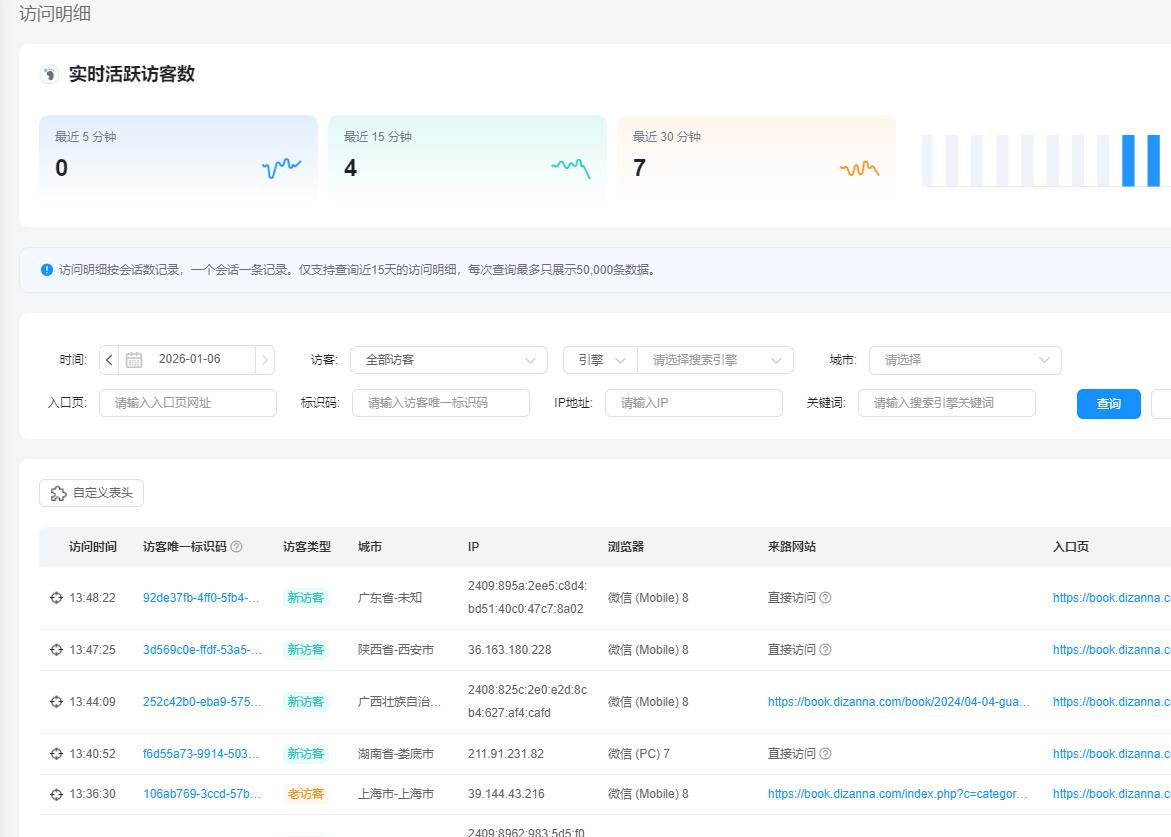Click the help icon beside 访客唯一标识码
The width and height of the screenshot is (1171, 837).
(x=237, y=547)
